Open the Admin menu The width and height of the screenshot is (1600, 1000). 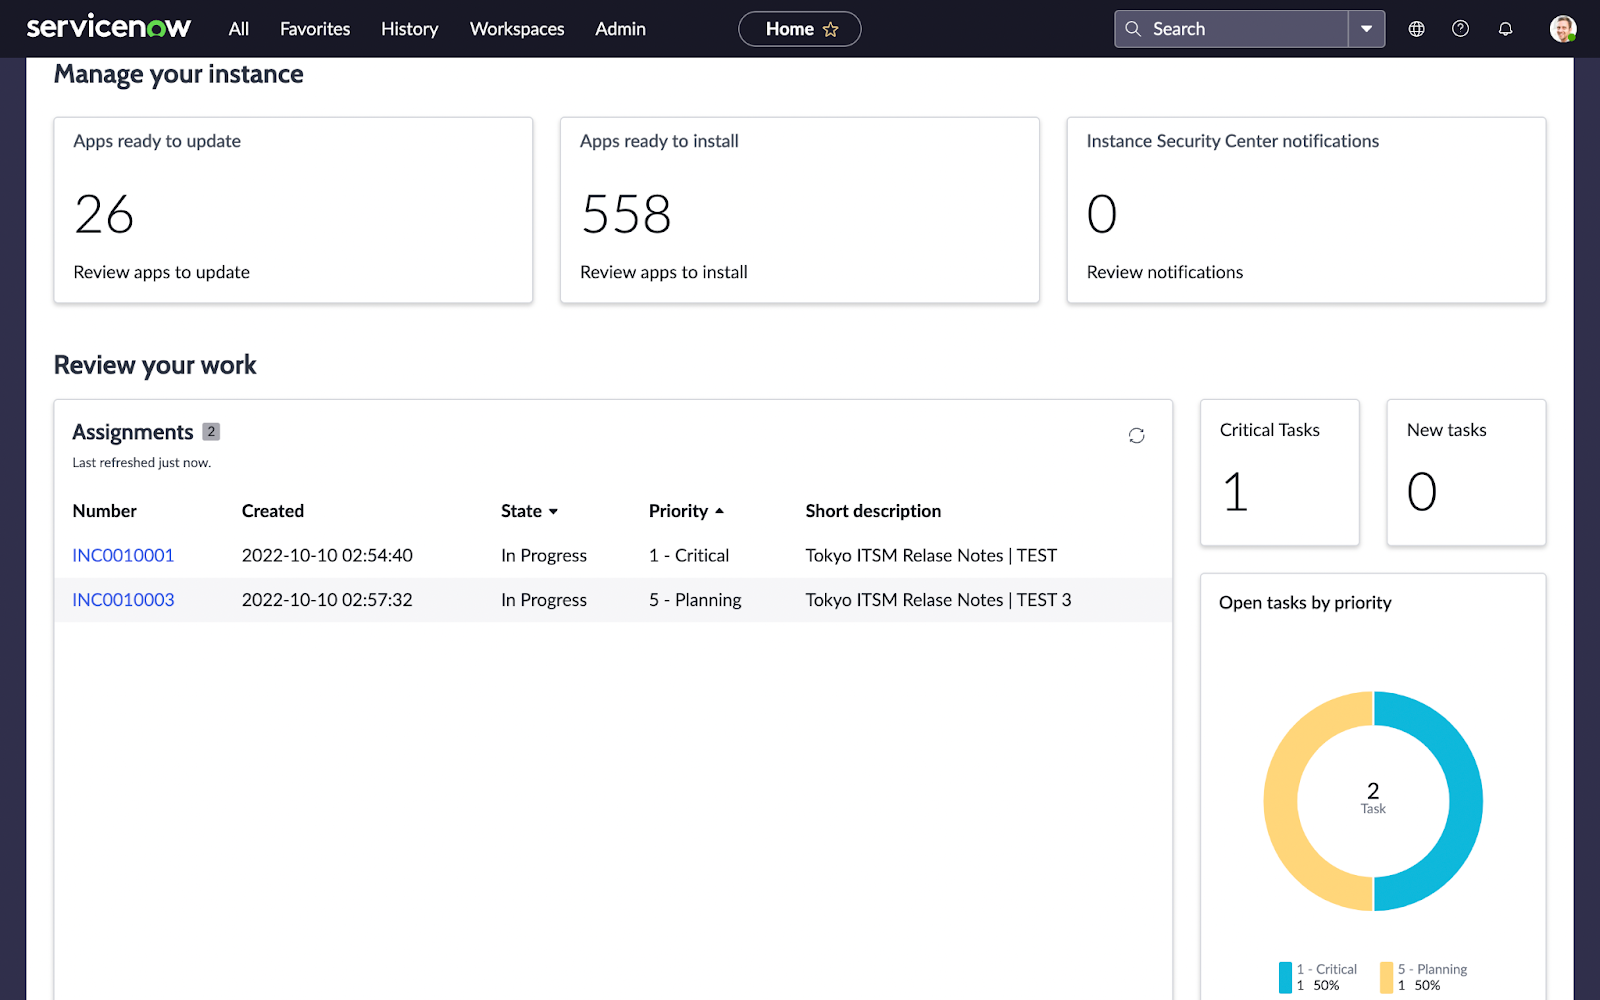pyautogui.click(x=620, y=29)
